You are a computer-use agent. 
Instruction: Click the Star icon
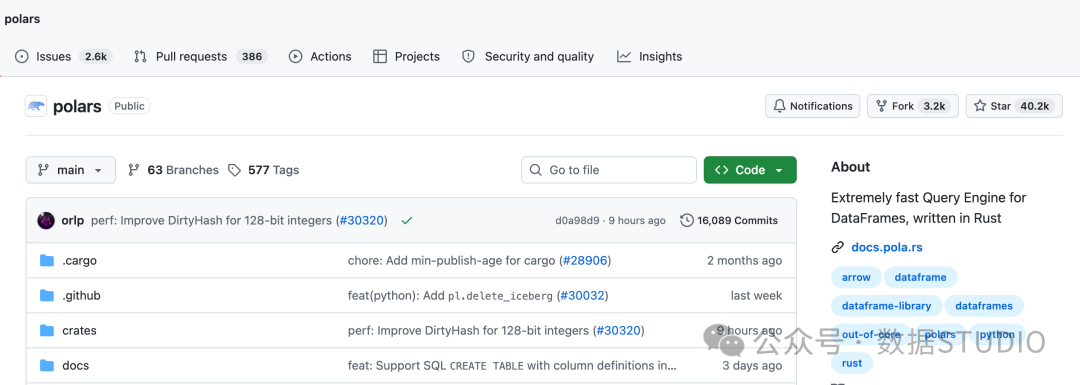click(980, 106)
